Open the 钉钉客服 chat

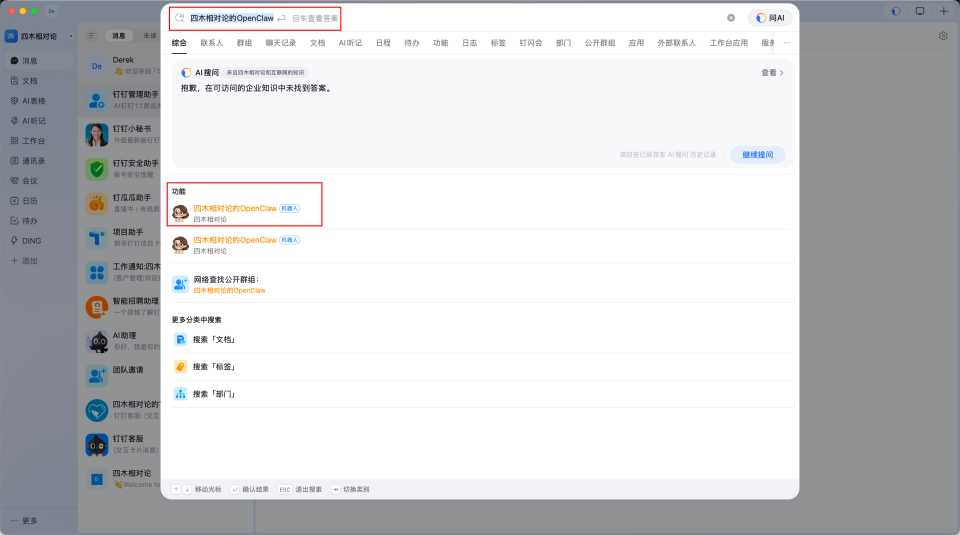click(x=121, y=444)
